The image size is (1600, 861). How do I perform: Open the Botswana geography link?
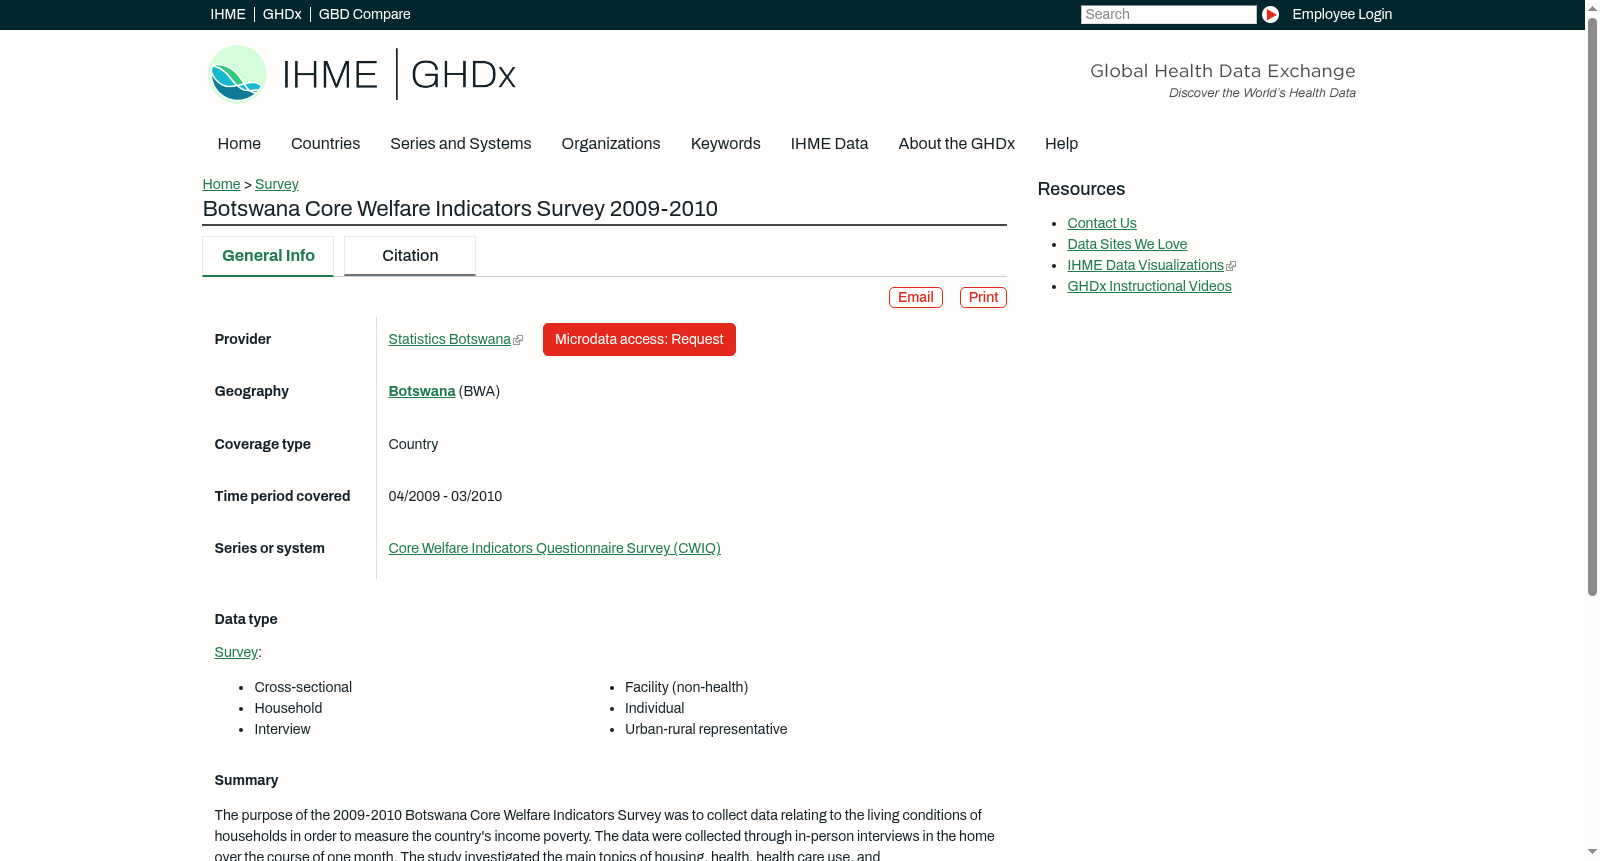click(x=422, y=391)
